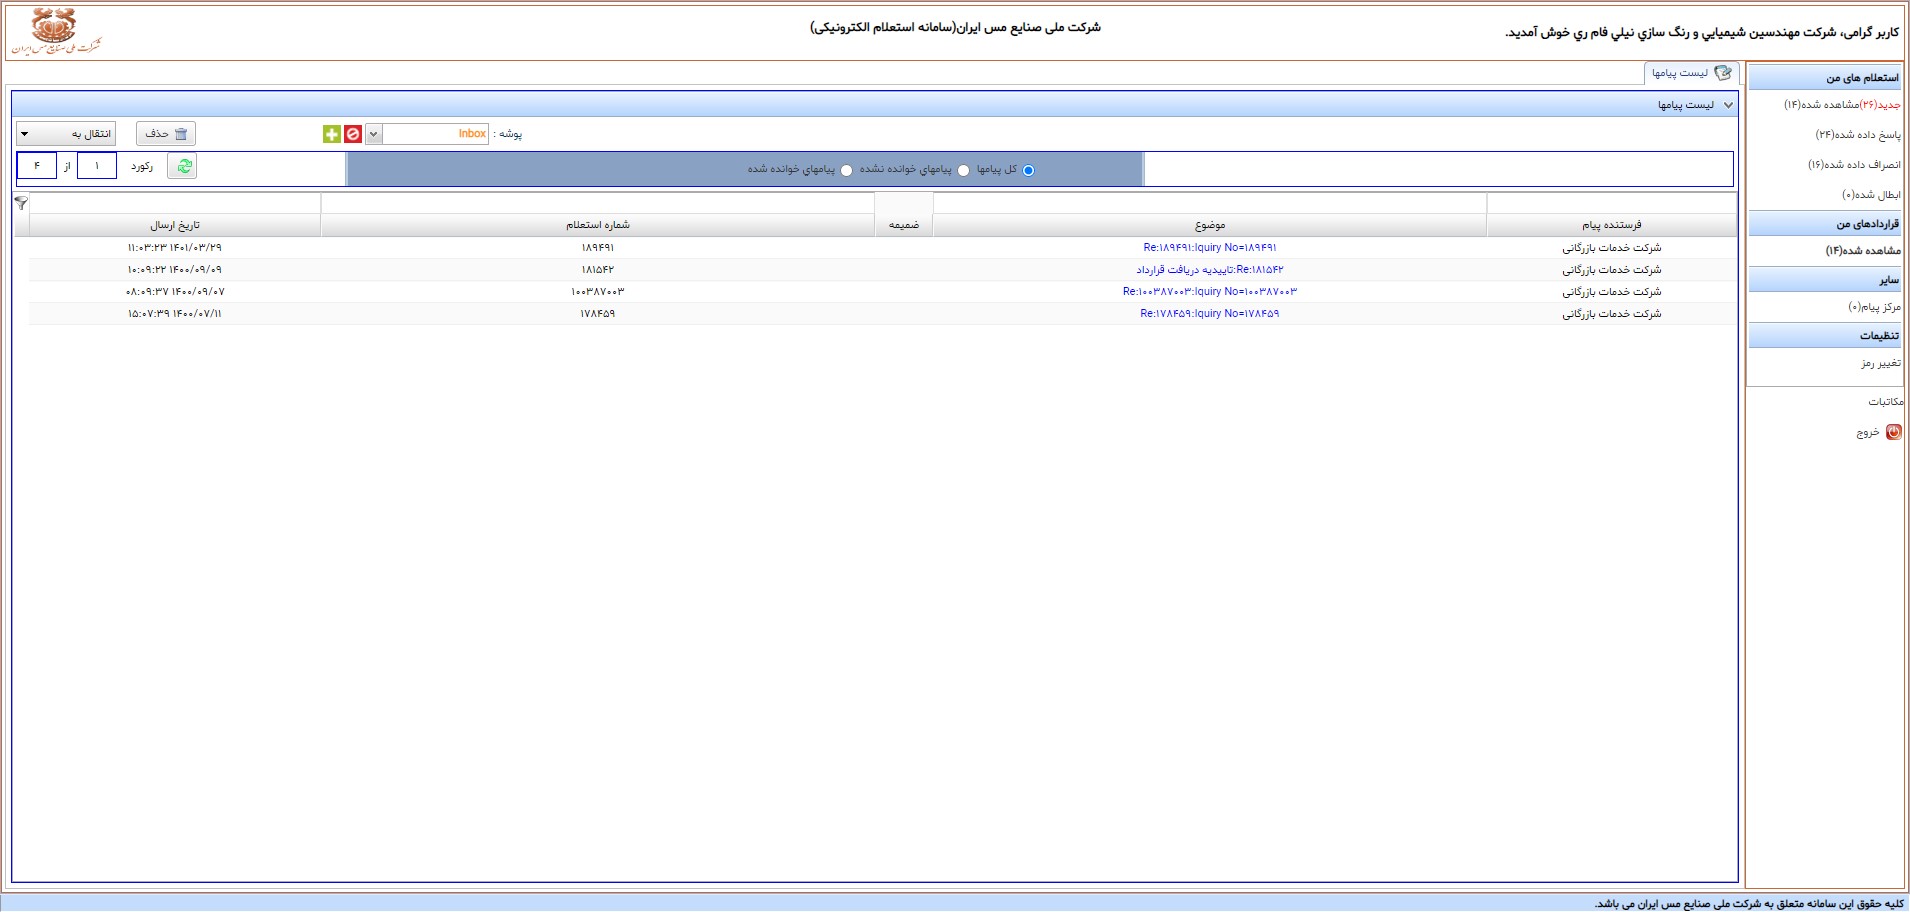This screenshot has width=1910, height=912.
Task: Open مشاهده شده(۱۴) next to جدید
Action: point(1821,105)
